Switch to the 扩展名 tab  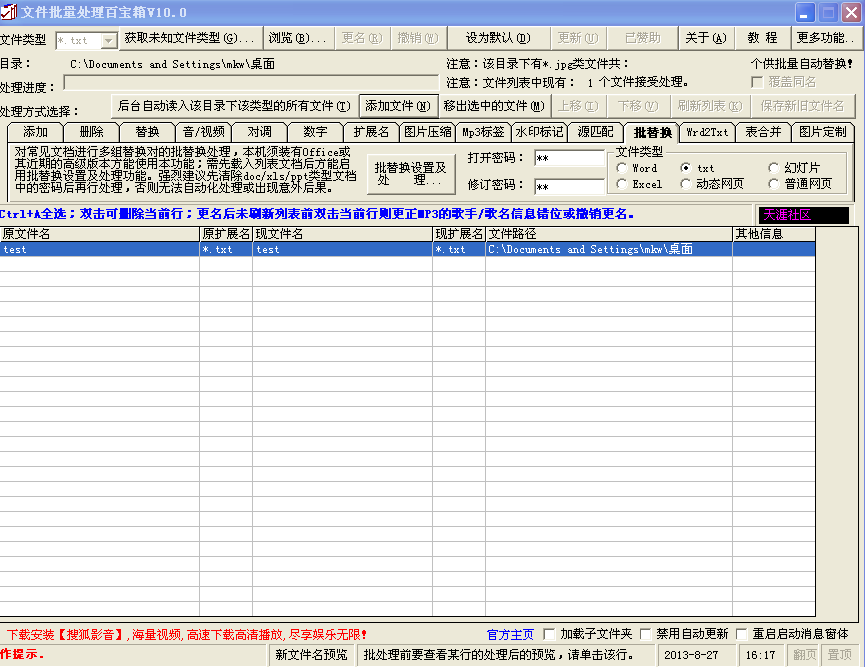[x=371, y=132]
